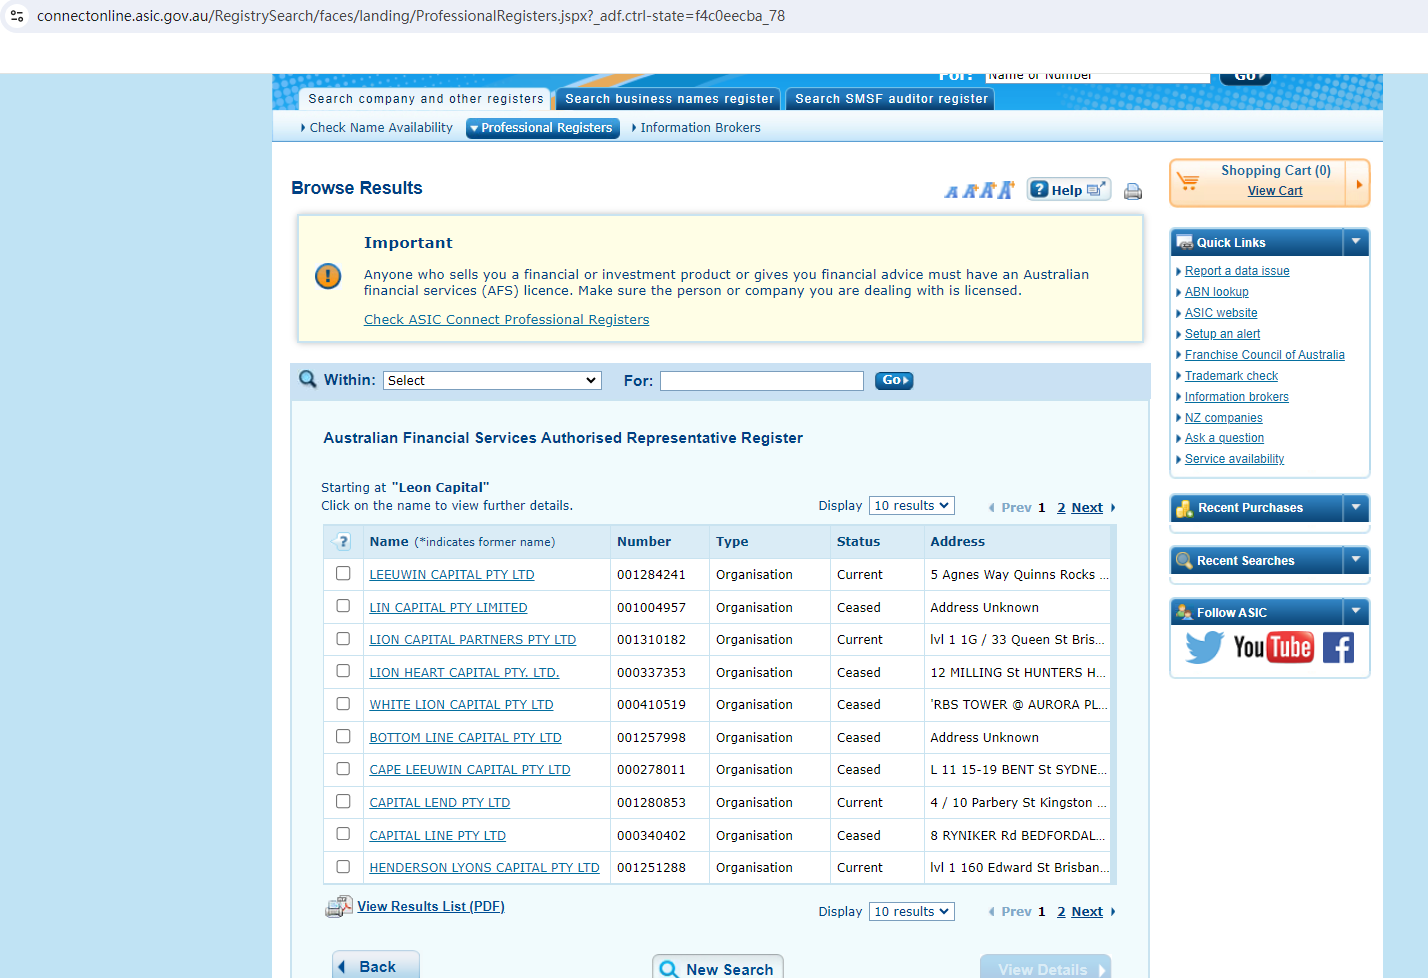Choose the largest font size icon
This screenshot has width=1428, height=978.
(1005, 190)
